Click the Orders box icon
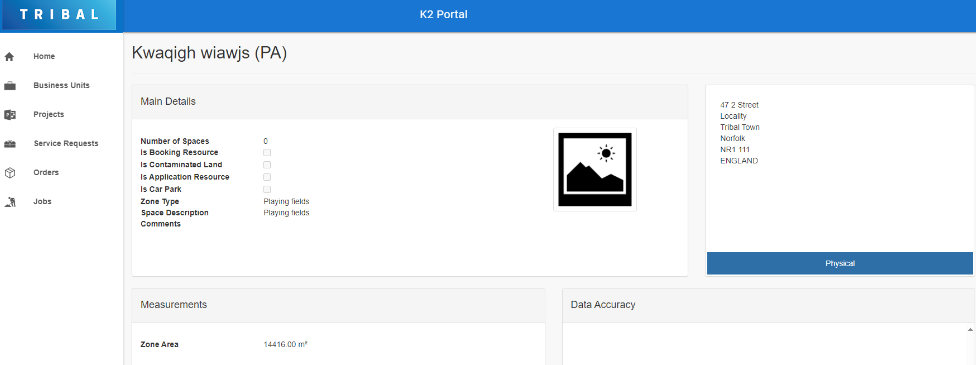 coord(9,173)
